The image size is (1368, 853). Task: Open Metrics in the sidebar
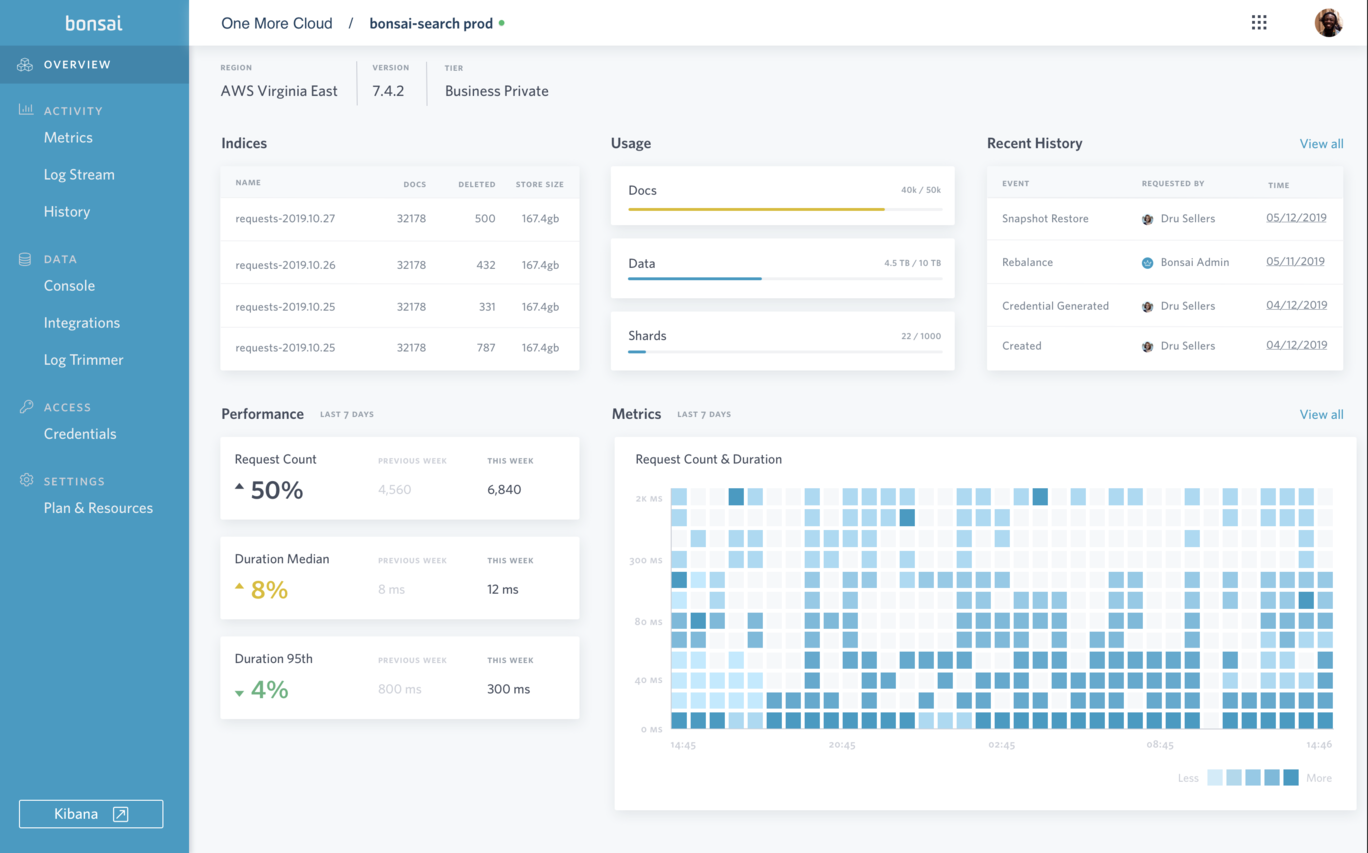point(68,138)
